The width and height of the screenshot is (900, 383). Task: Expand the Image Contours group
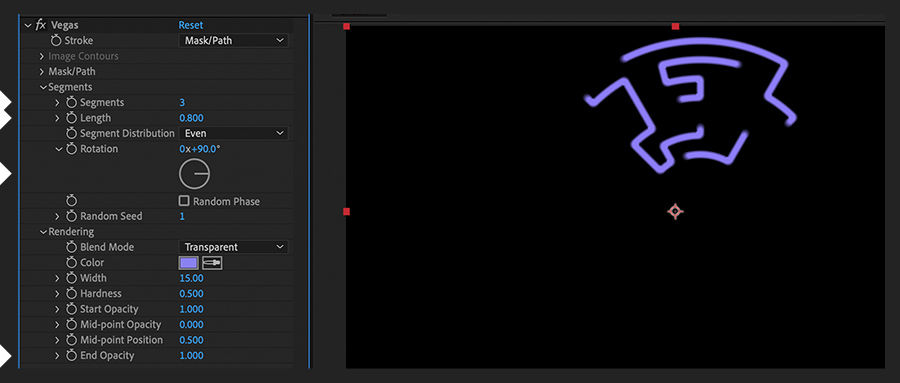pos(42,56)
